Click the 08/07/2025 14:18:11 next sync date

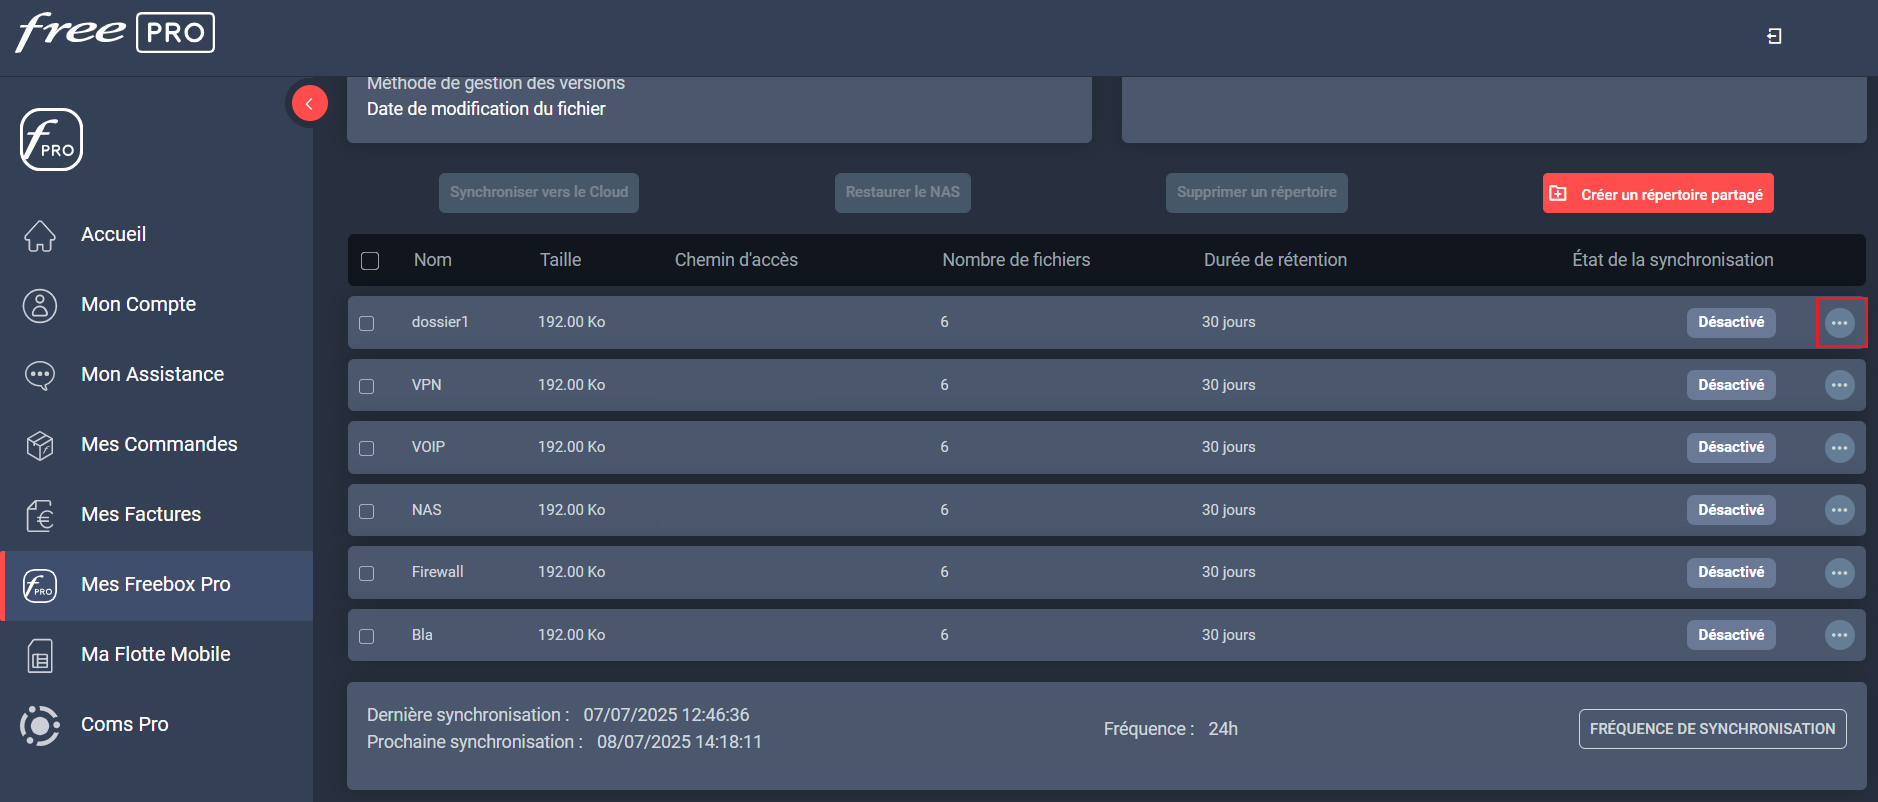pyautogui.click(x=679, y=742)
